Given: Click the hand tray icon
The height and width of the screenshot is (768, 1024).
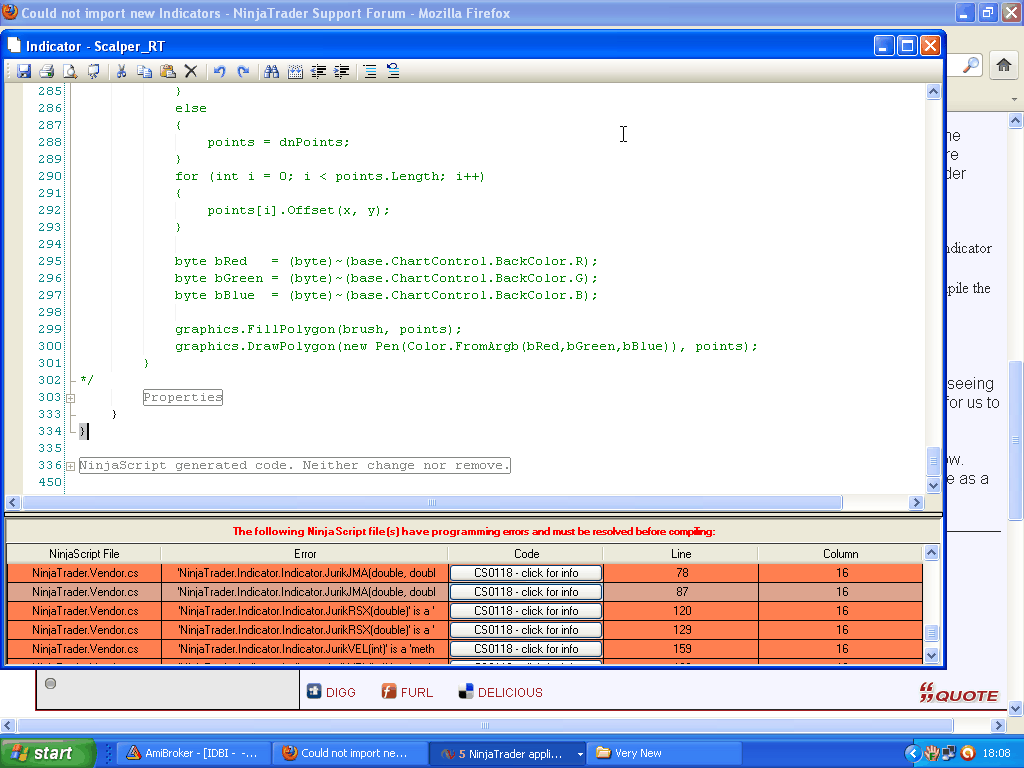Looking at the screenshot, I should pyautogui.click(x=932, y=753).
